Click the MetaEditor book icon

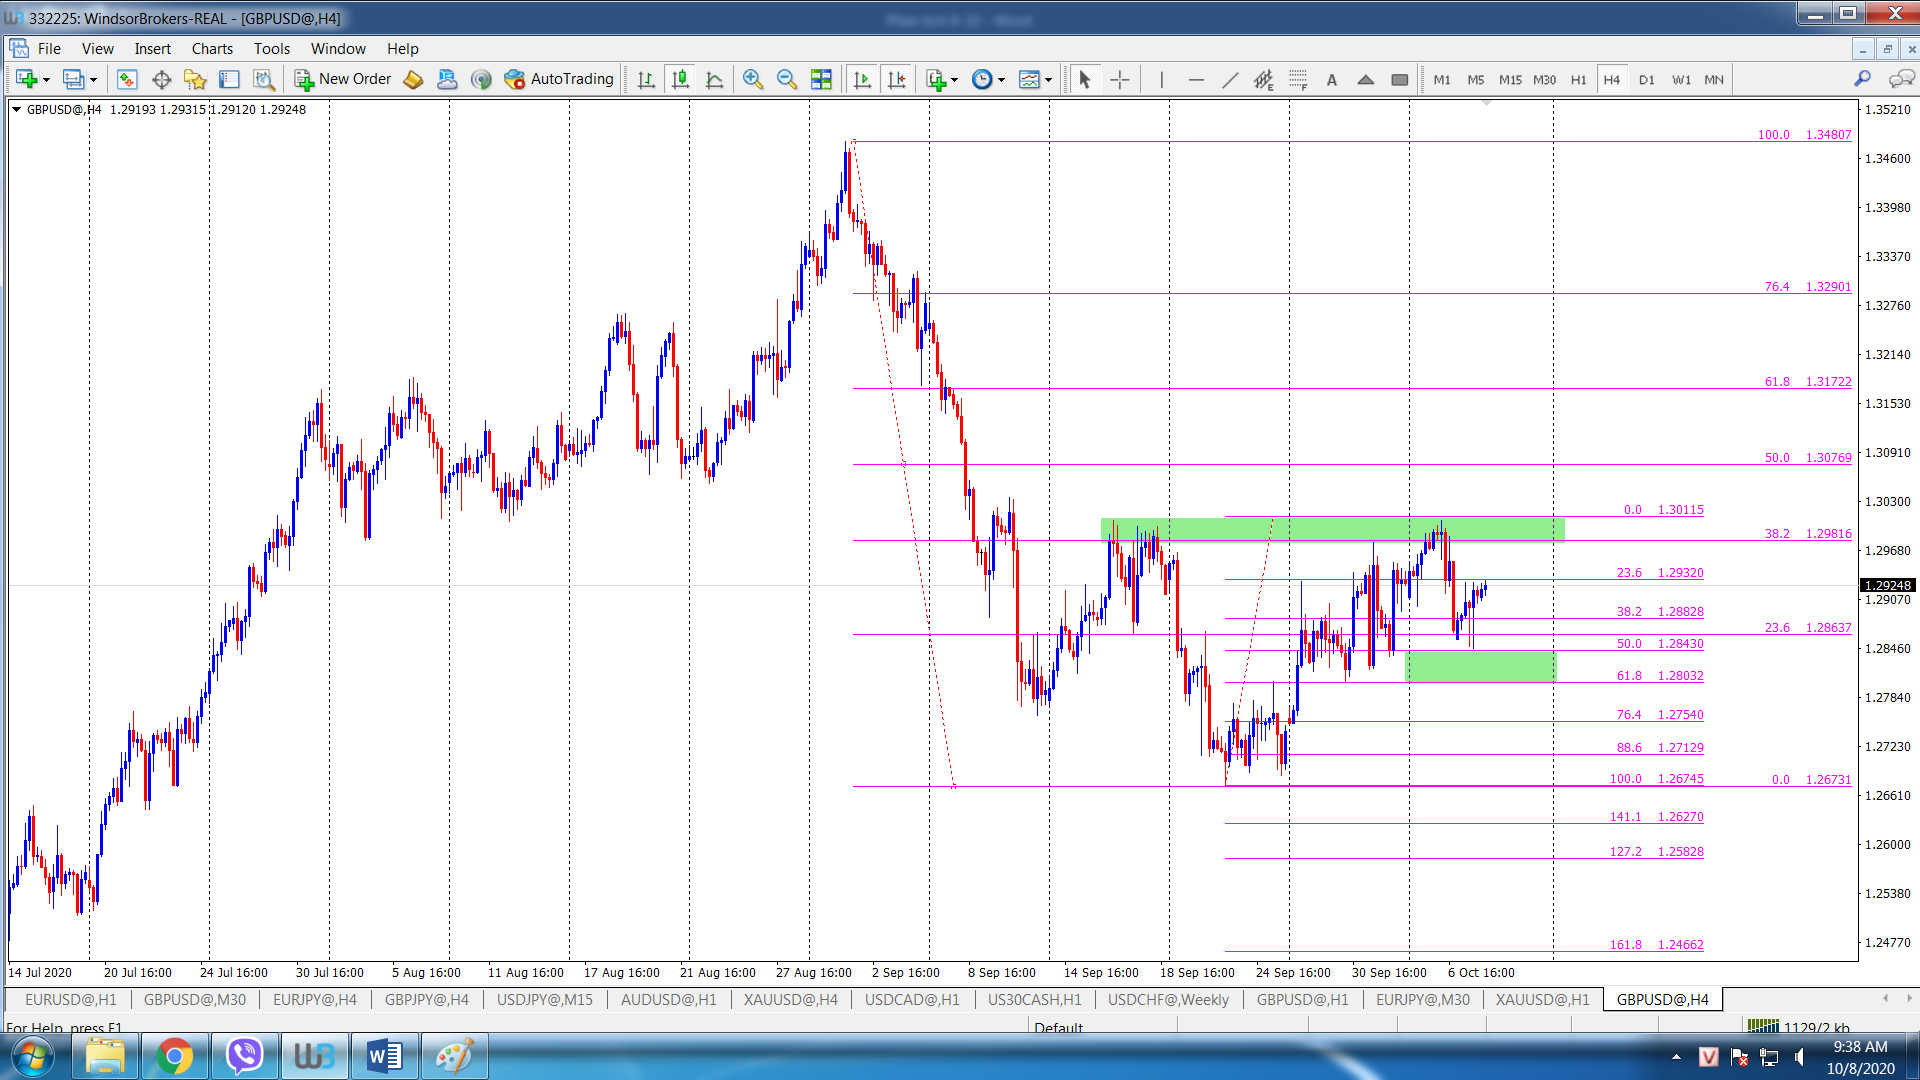coord(413,79)
